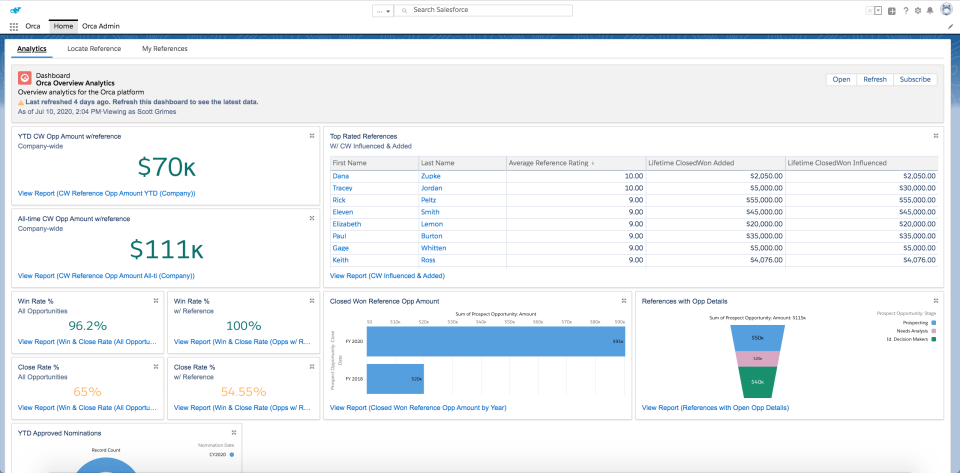Click the pencil edit navigation icon

point(951,27)
